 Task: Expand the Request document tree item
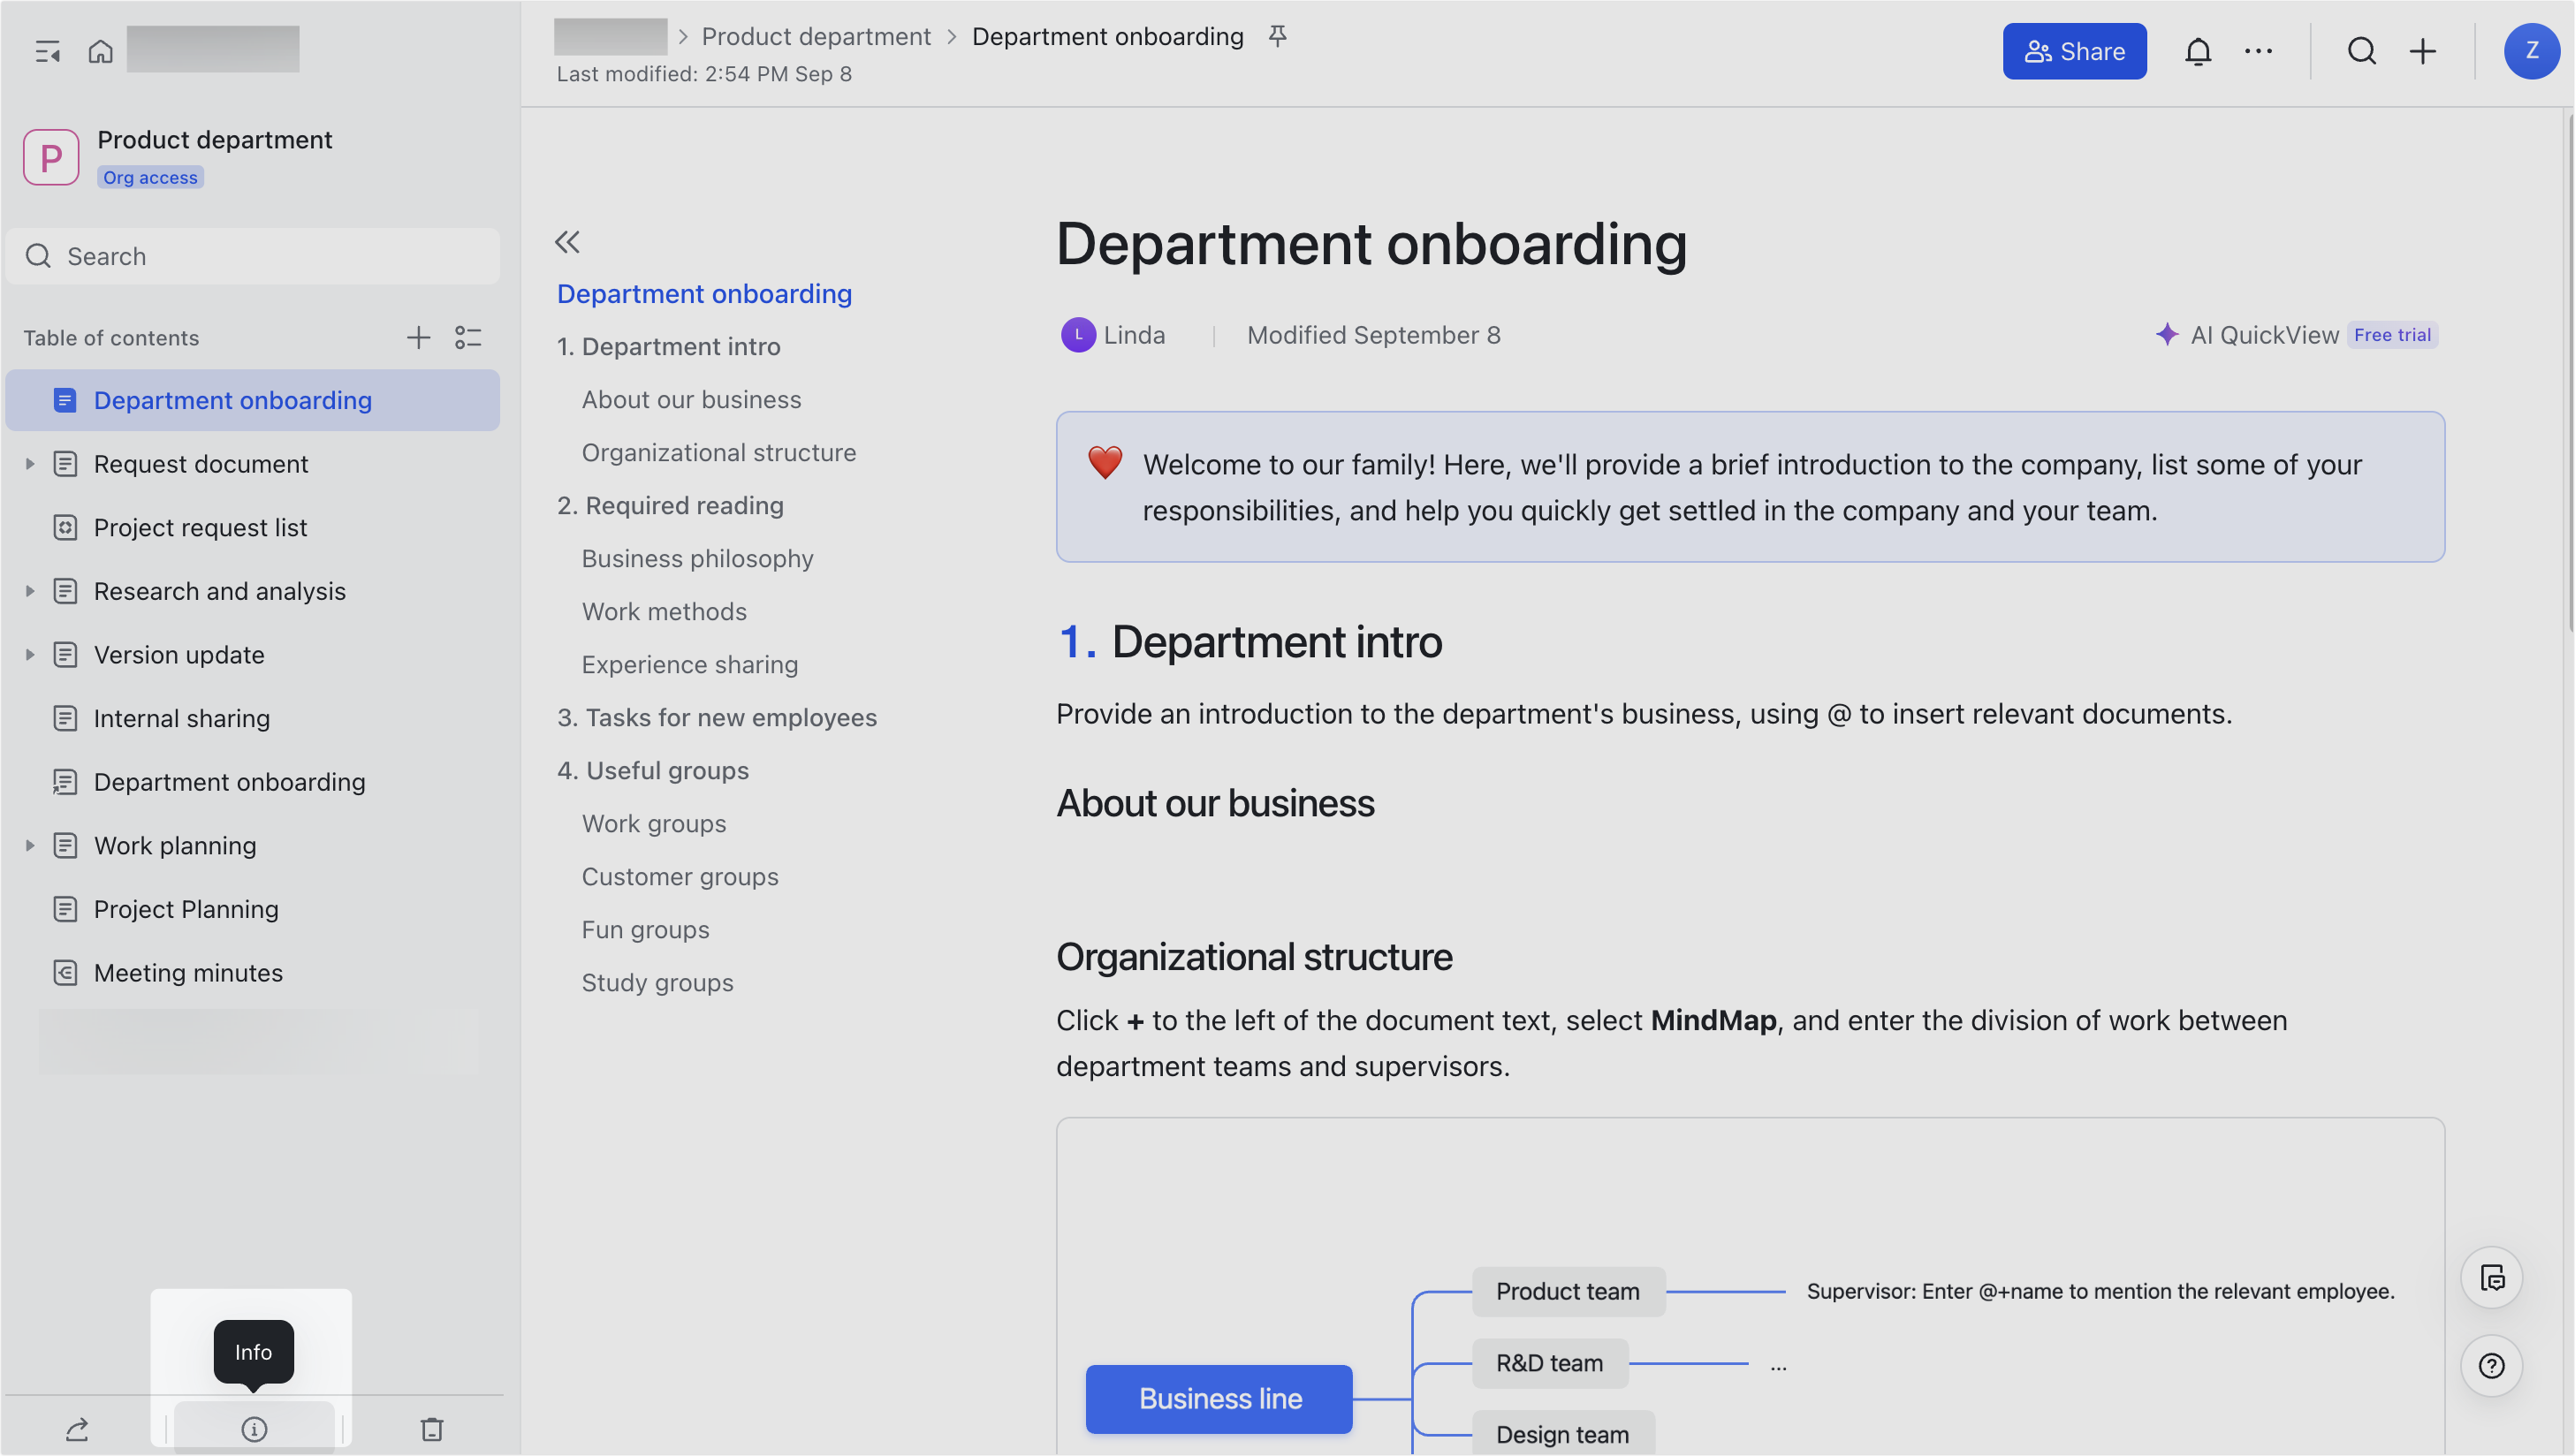[x=29, y=464]
